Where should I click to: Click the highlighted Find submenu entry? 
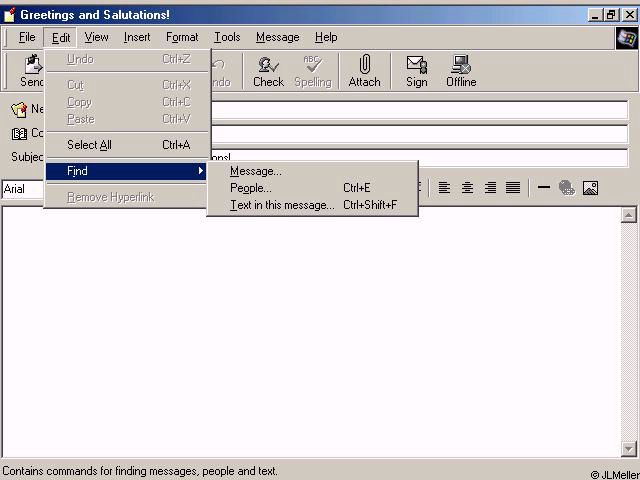(127, 171)
